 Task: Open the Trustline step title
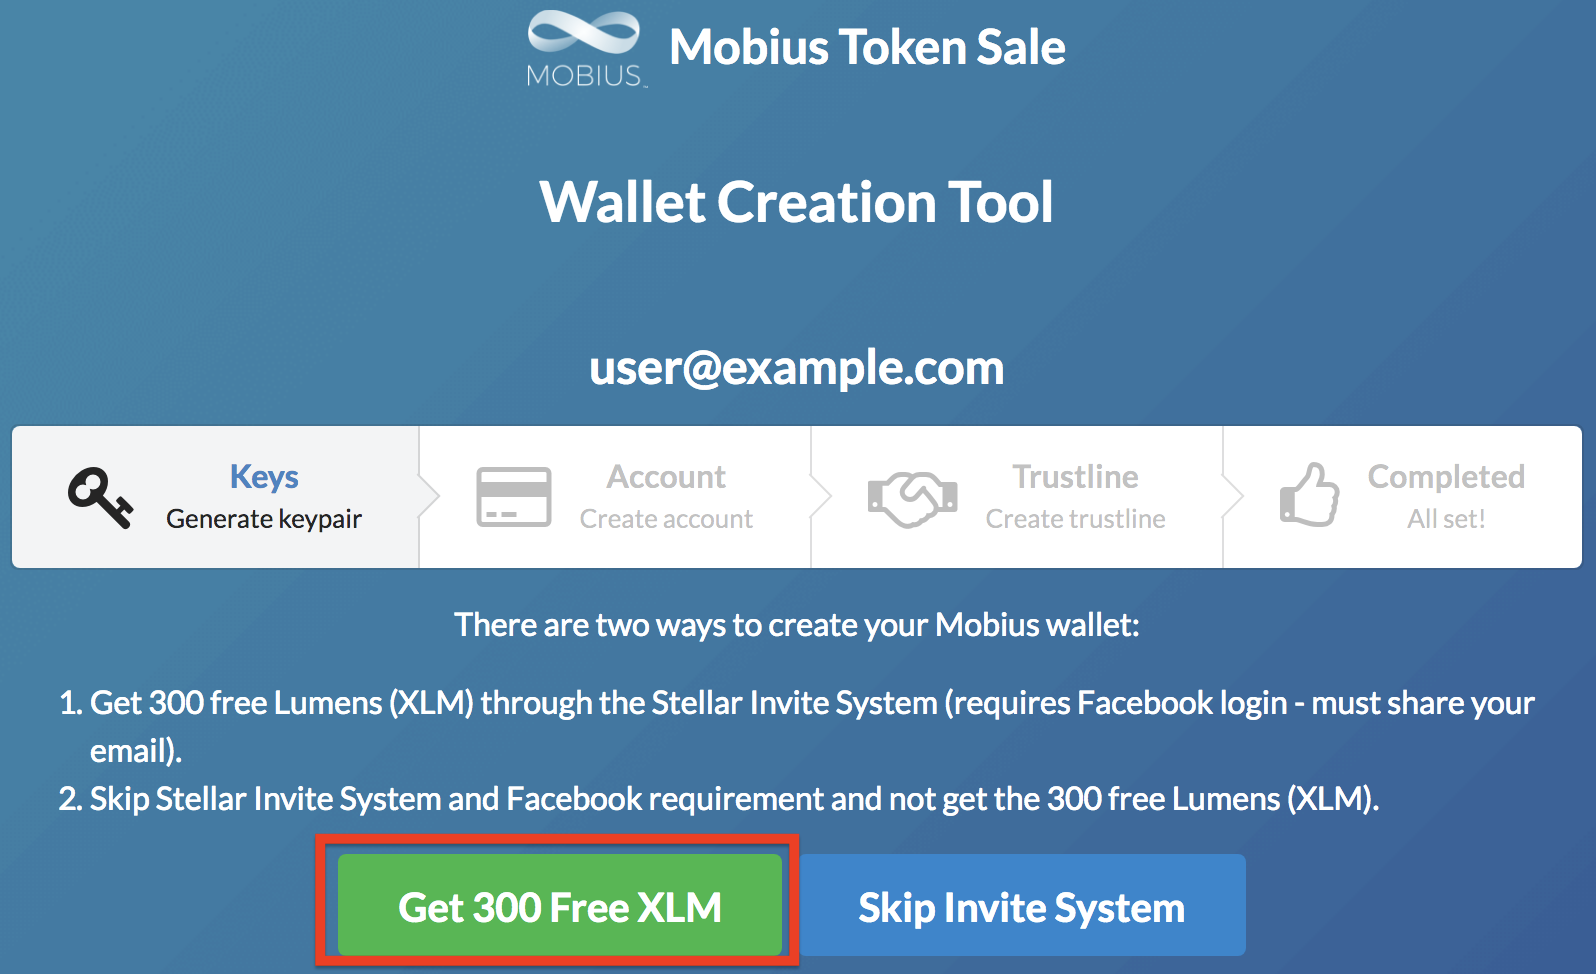coord(1075,477)
